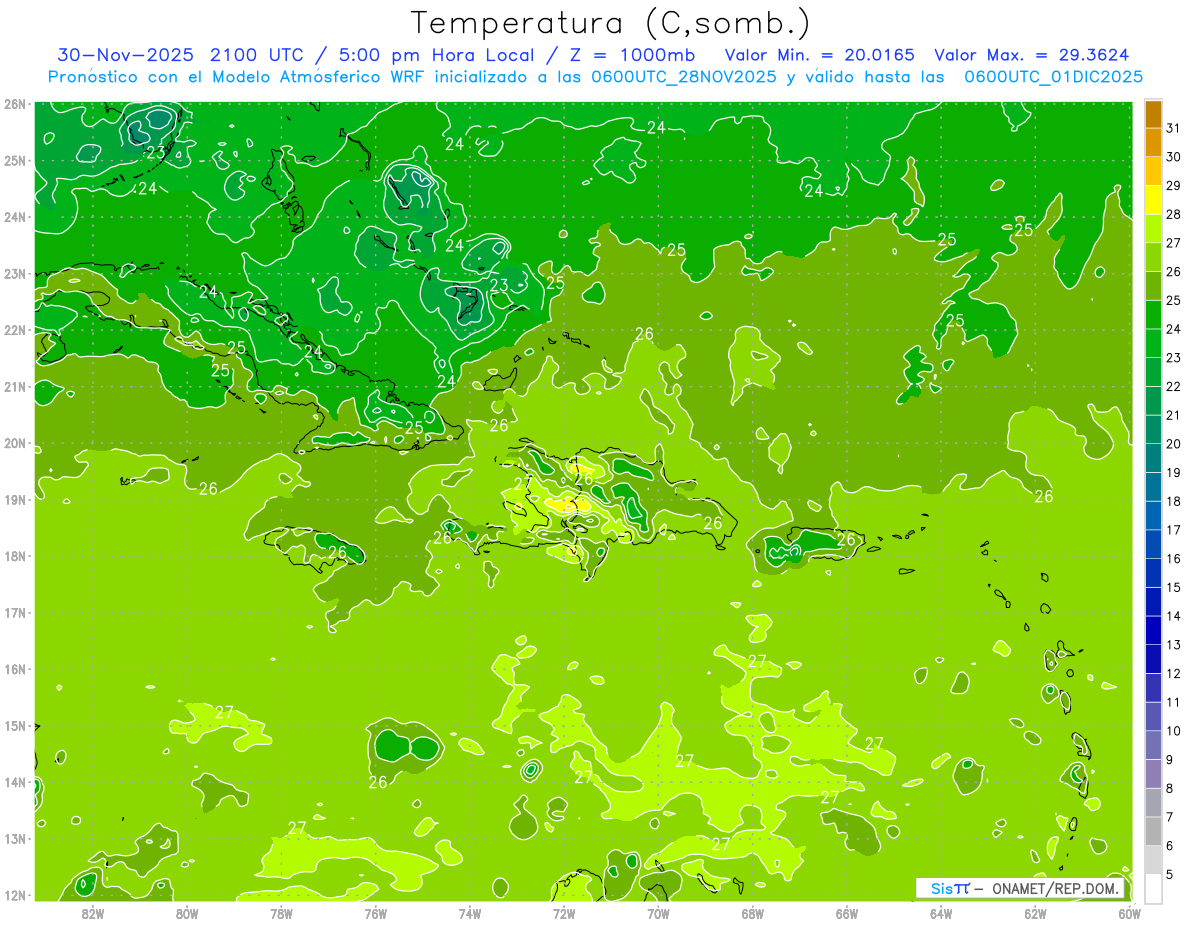The width and height of the screenshot is (1200, 927).
Task: Click the longitude axis label "80W"
Action: [187, 913]
